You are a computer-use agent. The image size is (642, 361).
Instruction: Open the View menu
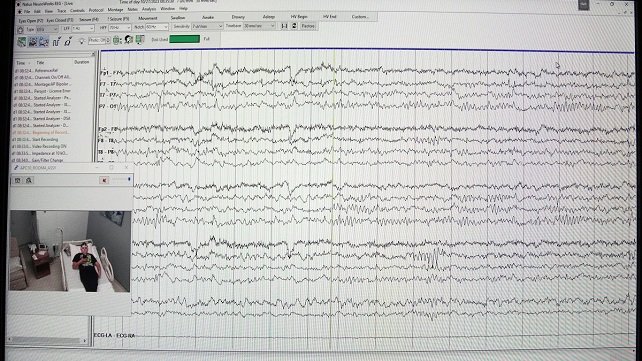[49, 11]
